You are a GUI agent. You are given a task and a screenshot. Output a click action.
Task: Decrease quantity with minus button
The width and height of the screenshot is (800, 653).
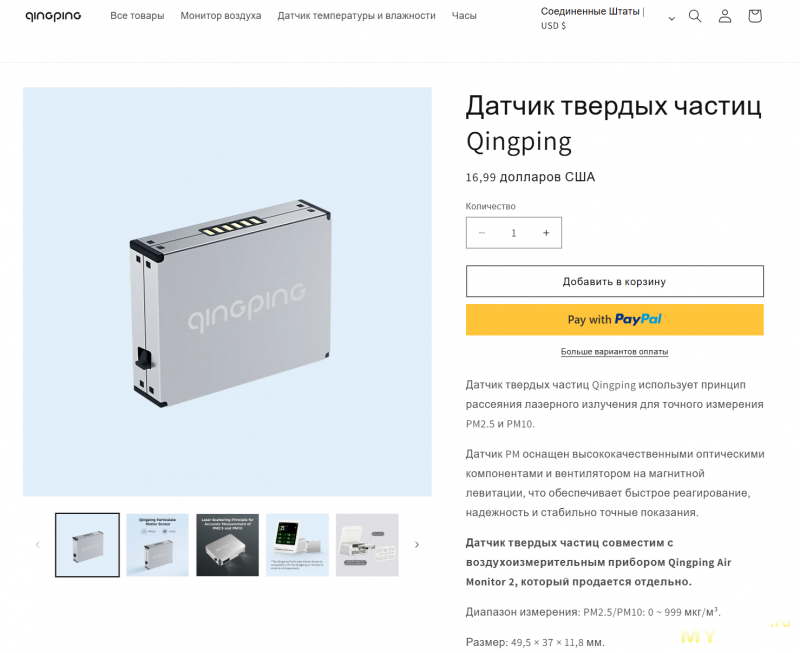[x=482, y=233]
